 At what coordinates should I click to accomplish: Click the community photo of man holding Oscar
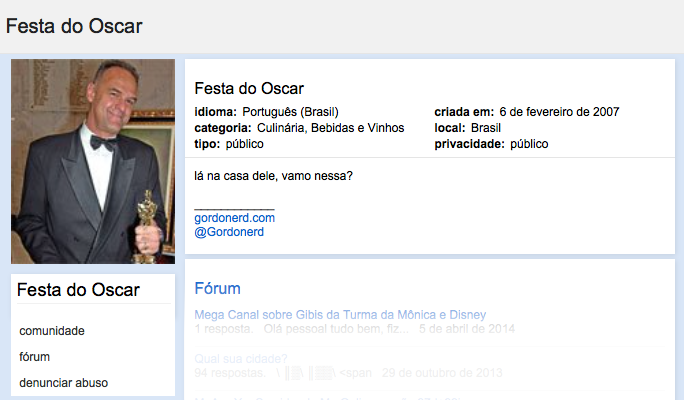(x=93, y=161)
